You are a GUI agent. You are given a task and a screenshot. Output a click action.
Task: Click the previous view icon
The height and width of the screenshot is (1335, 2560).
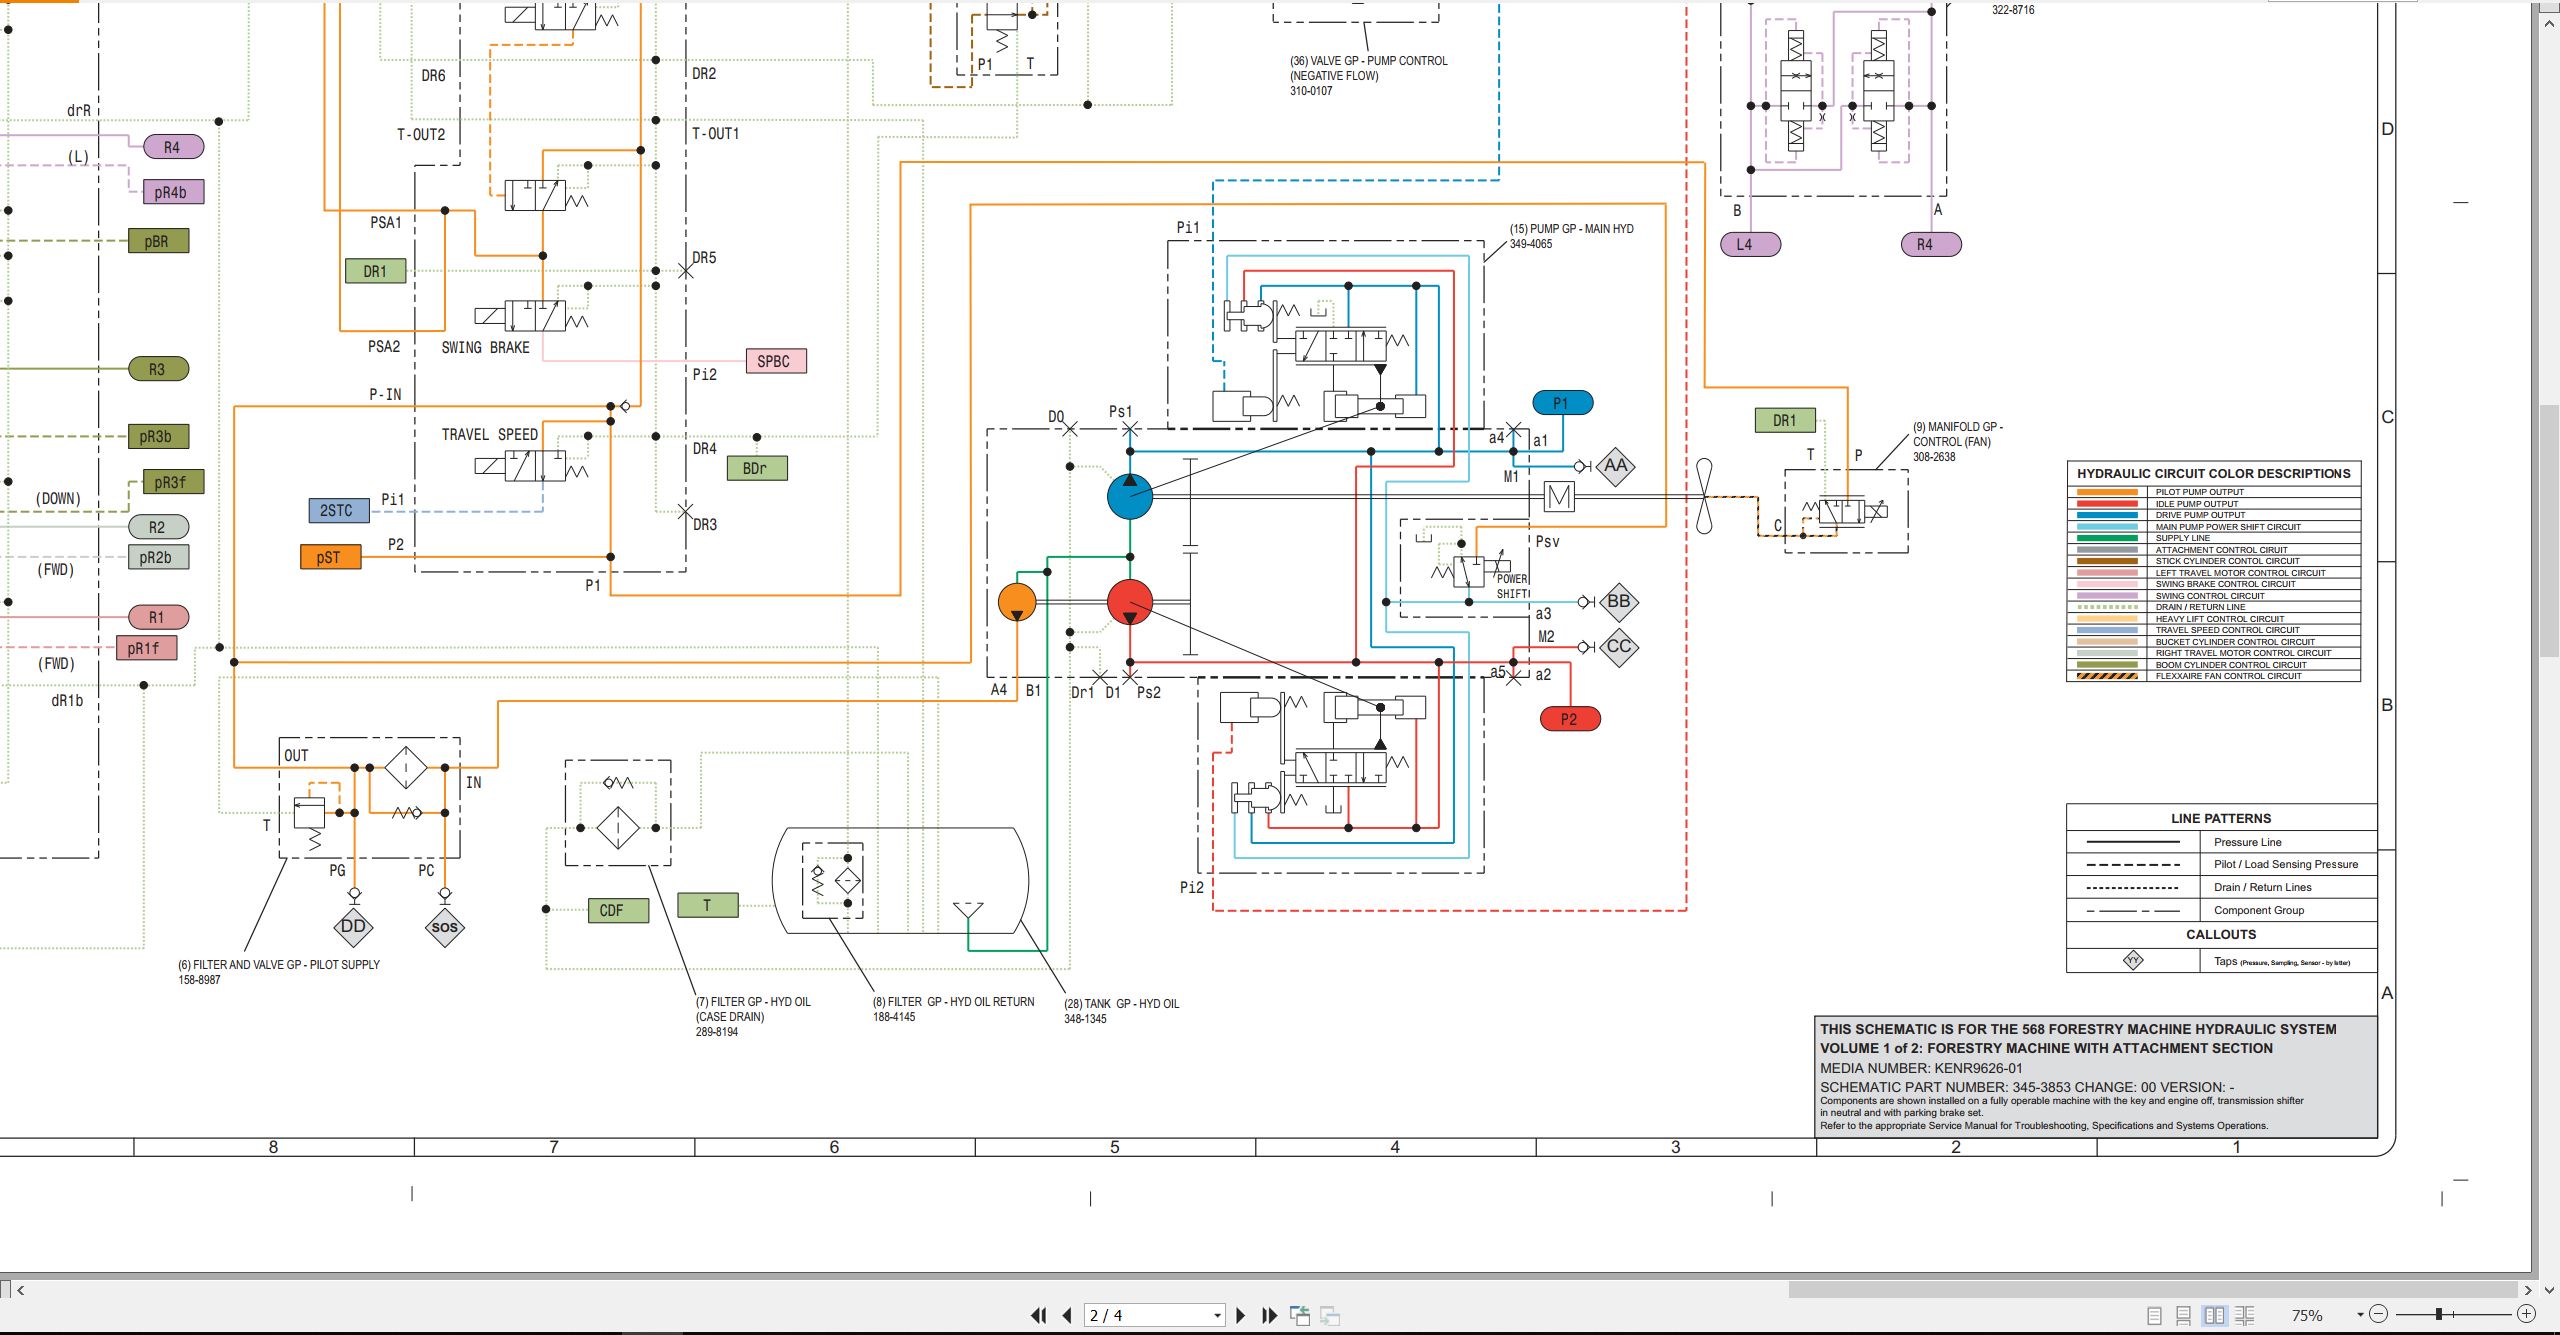[1300, 1315]
